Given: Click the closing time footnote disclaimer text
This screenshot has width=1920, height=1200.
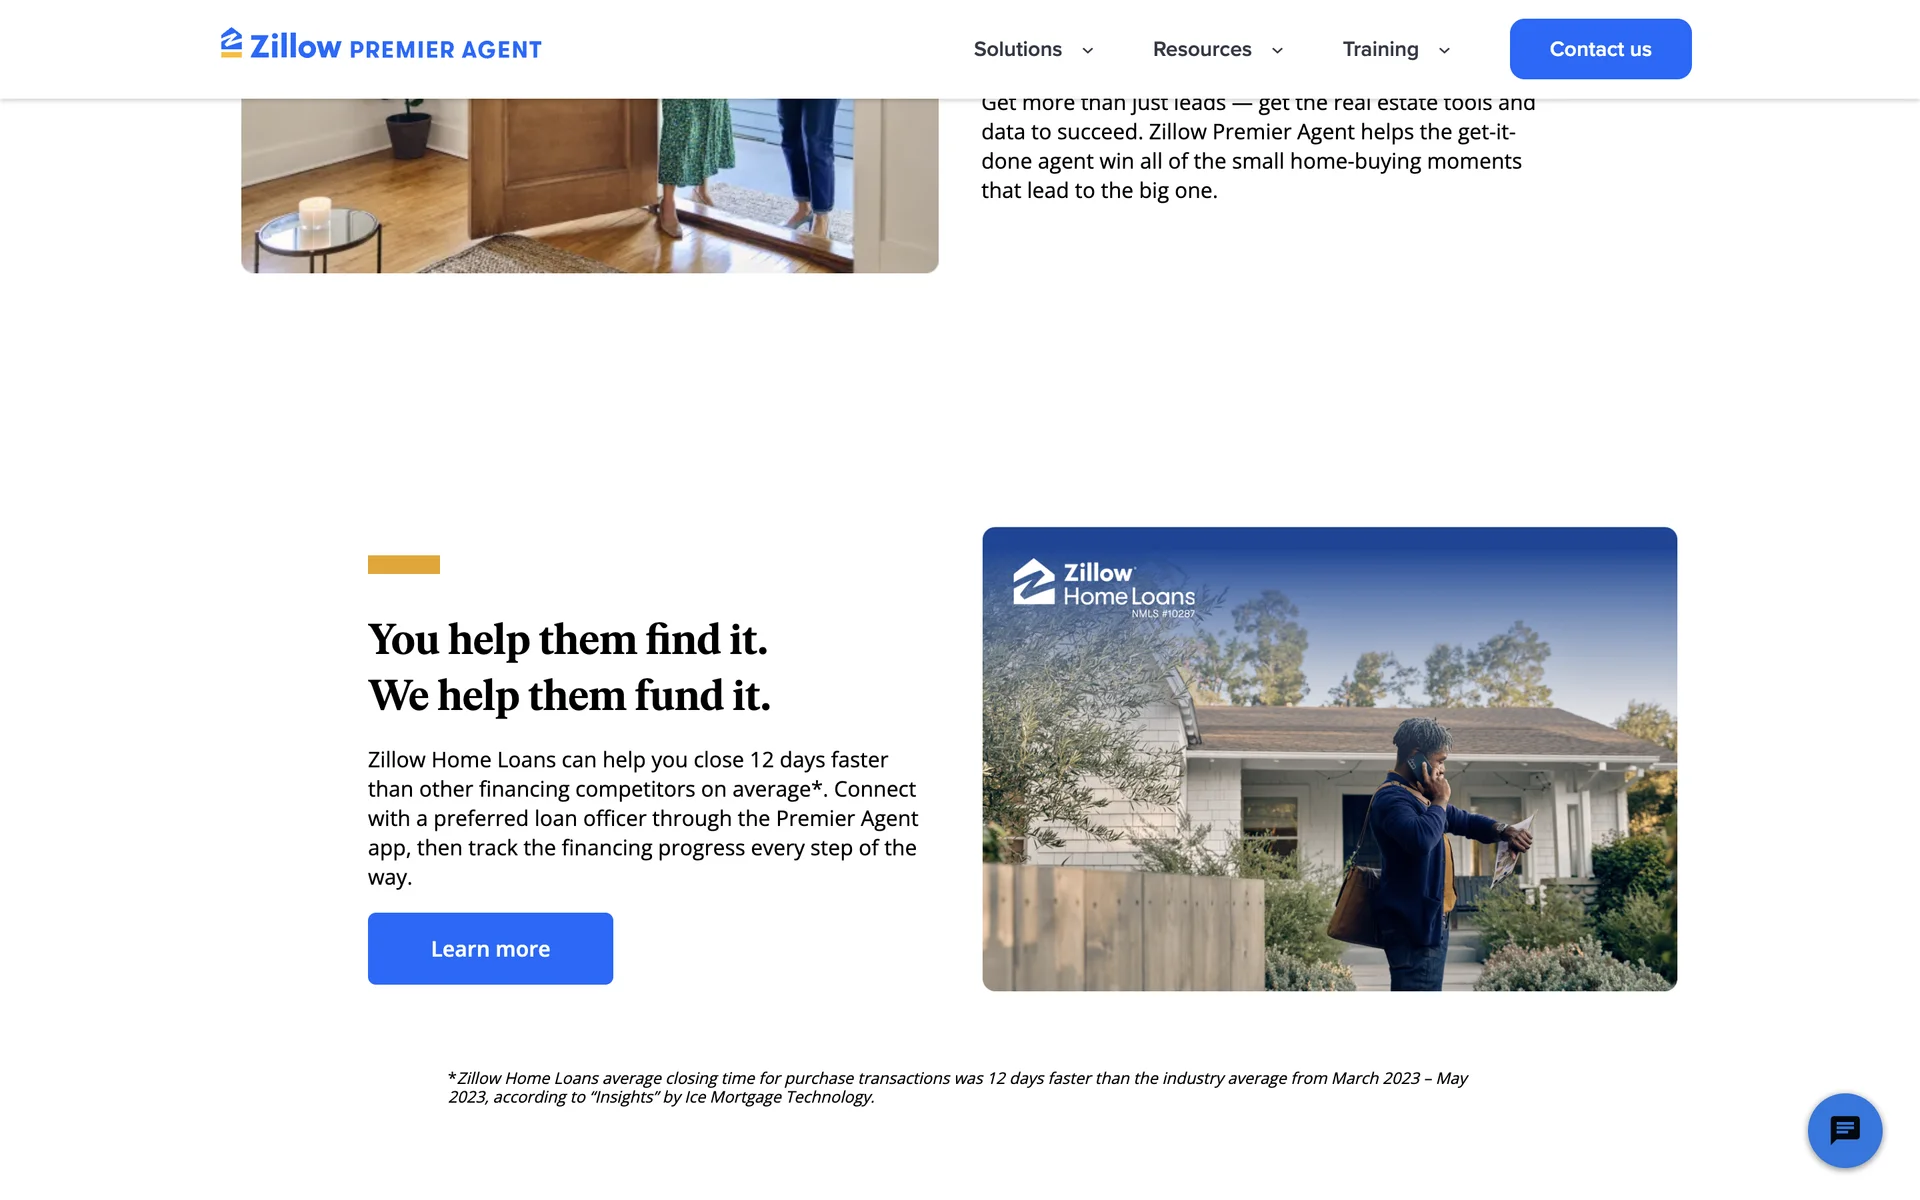Looking at the screenshot, I should (x=957, y=1087).
